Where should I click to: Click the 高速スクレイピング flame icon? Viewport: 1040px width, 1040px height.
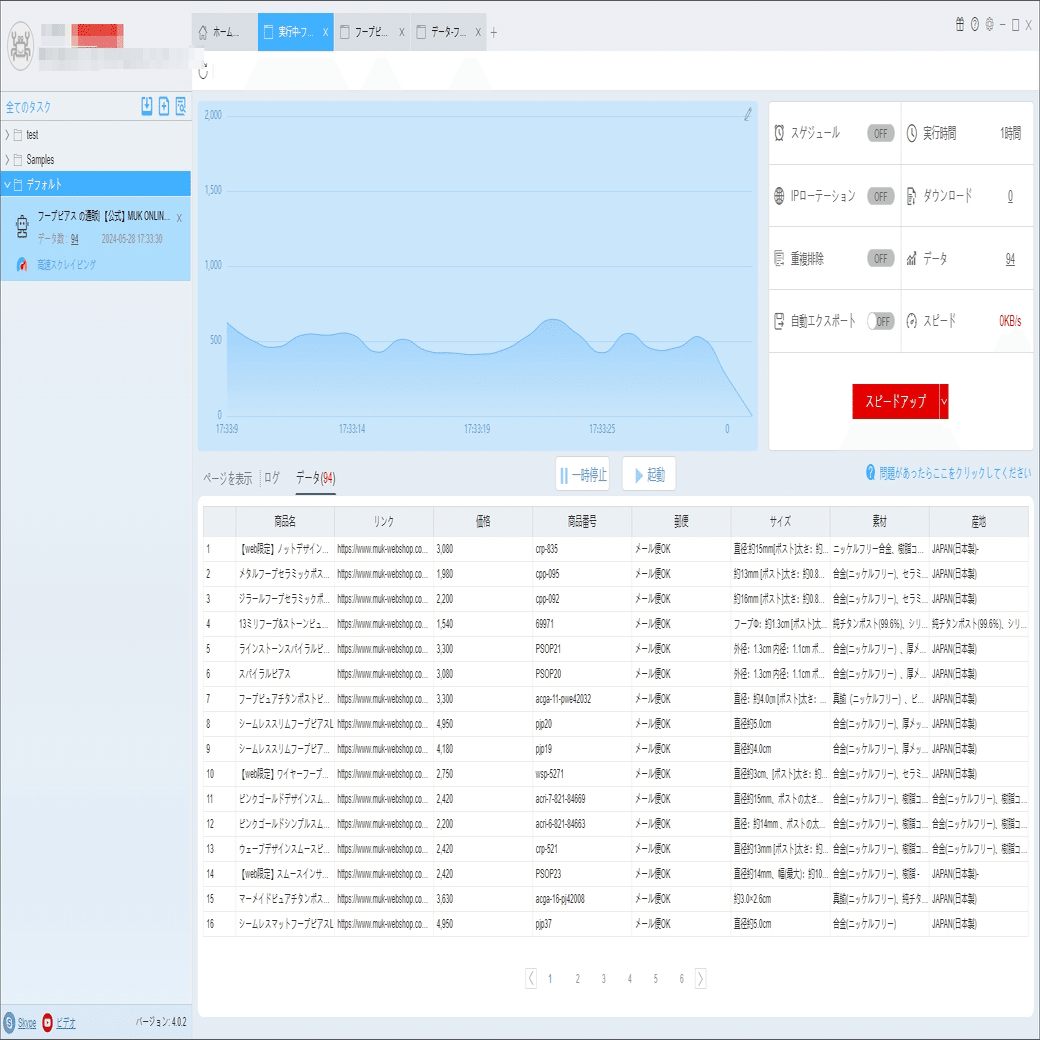[19, 265]
